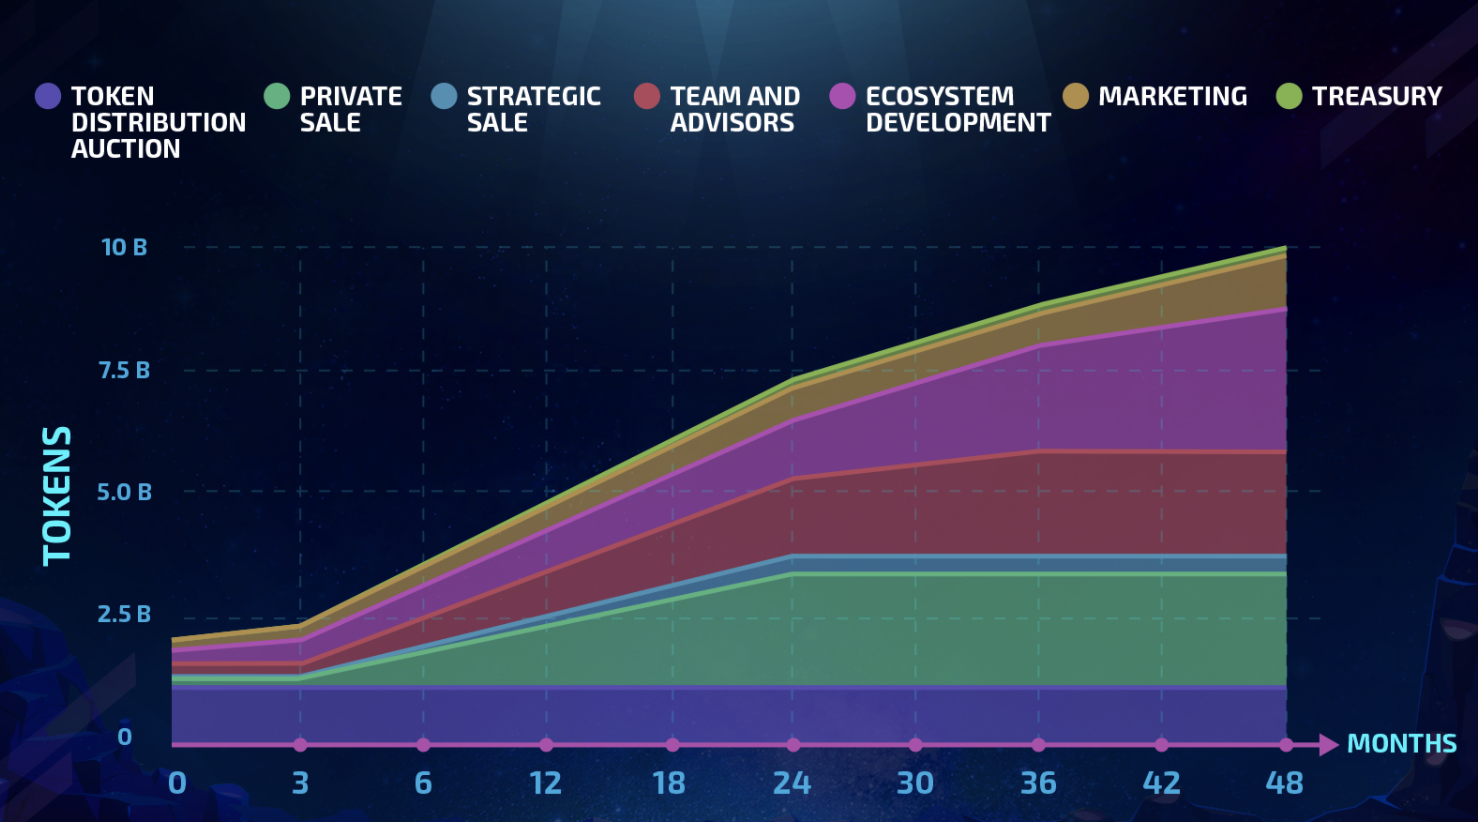This screenshot has width=1478, height=822.
Task: Click the month 18 label below axis
Action: (x=669, y=783)
